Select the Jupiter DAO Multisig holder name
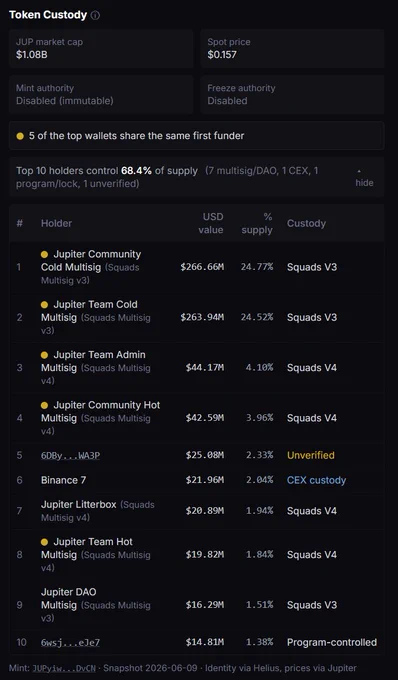The height and width of the screenshot is (680, 398). coord(69,598)
